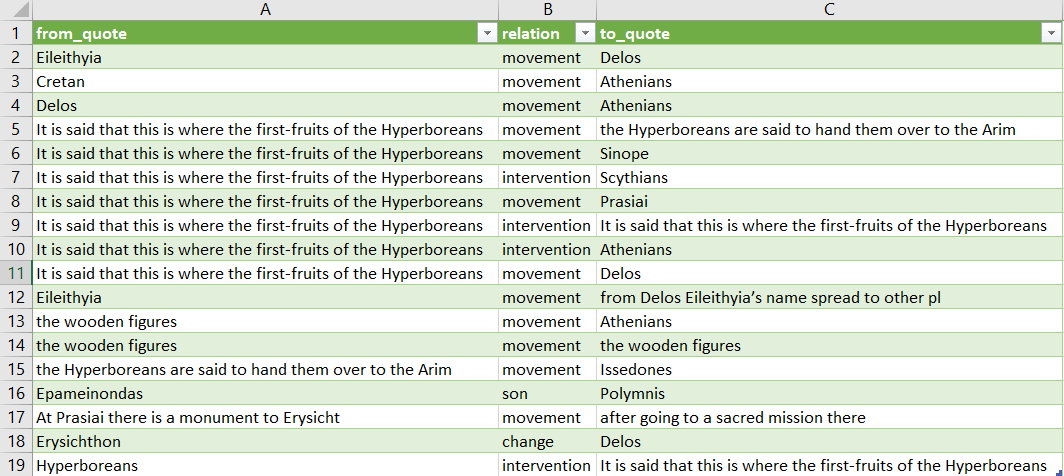The height and width of the screenshot is (476, 1064).
Task: Select column C header
Action: 829,10
